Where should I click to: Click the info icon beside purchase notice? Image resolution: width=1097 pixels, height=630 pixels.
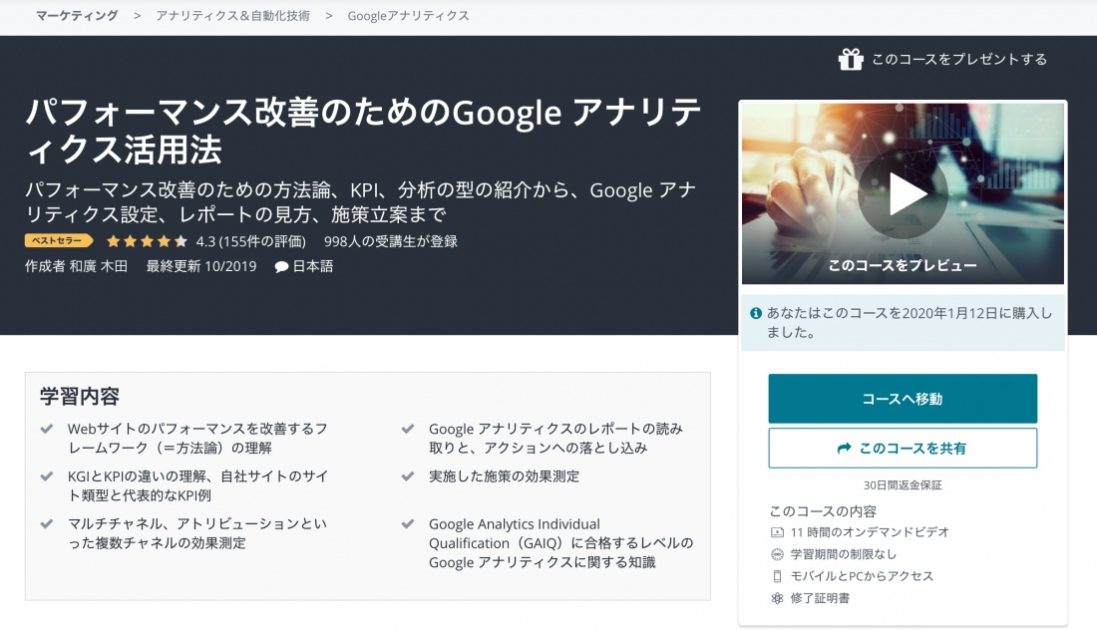click(756, 314)
